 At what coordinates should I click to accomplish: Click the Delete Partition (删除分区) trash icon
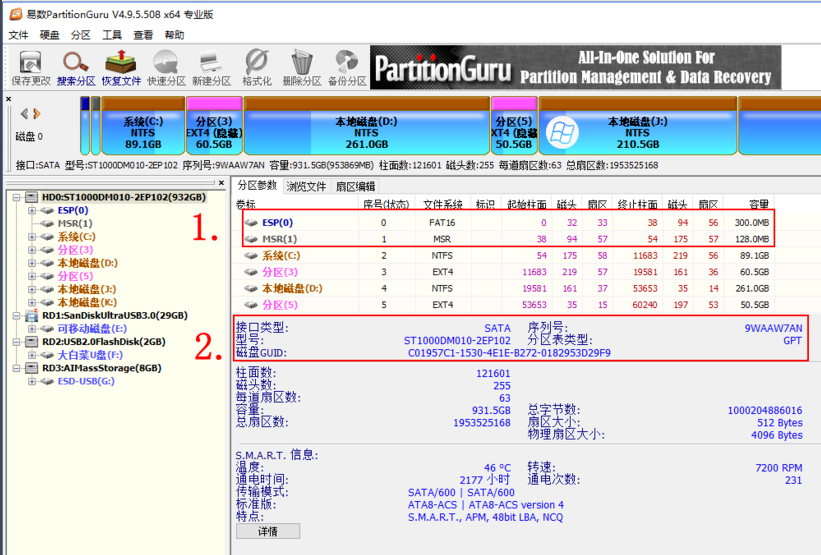(301, 66)
